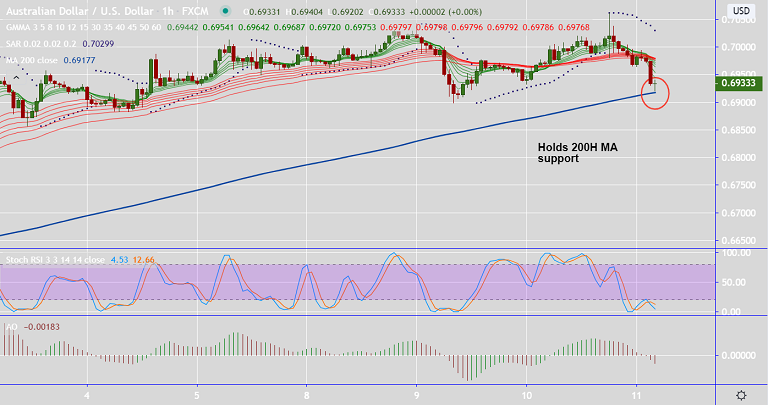This screenshot has height=405, width=768.
Task: Click the 'Holds 200H MA support' text annotation
Action: click(x=577, y=153)
